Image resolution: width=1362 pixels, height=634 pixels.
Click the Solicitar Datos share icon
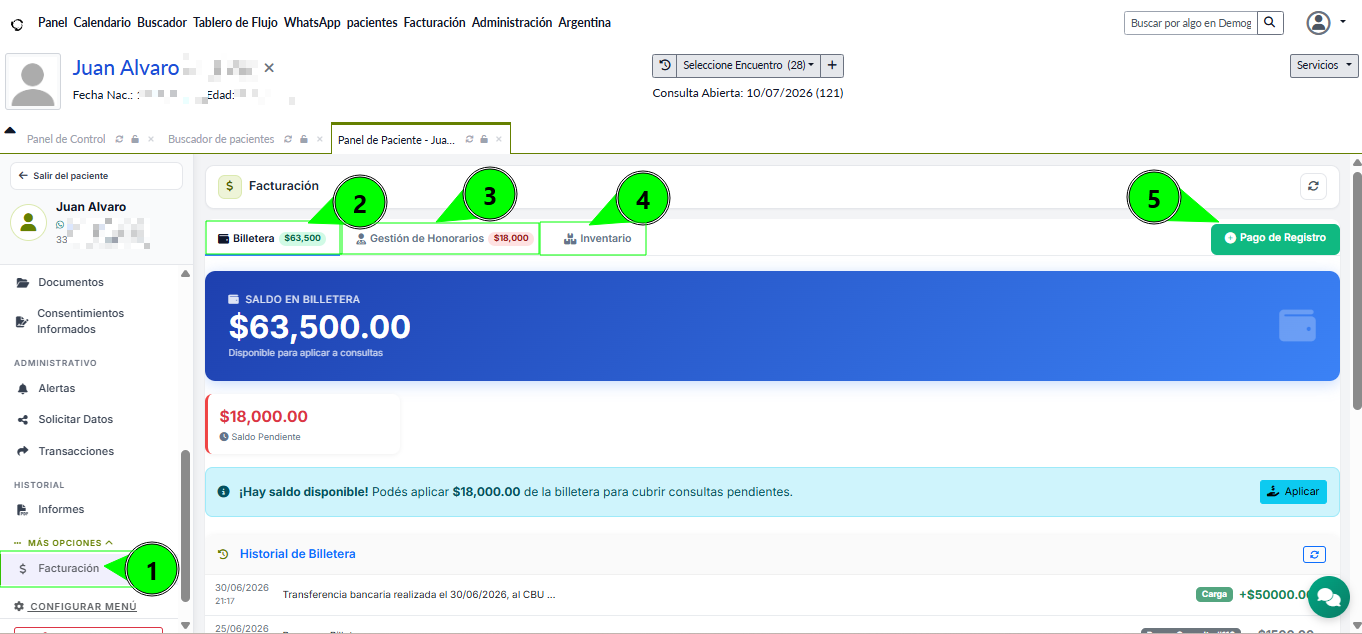click(x=23, y=419)
